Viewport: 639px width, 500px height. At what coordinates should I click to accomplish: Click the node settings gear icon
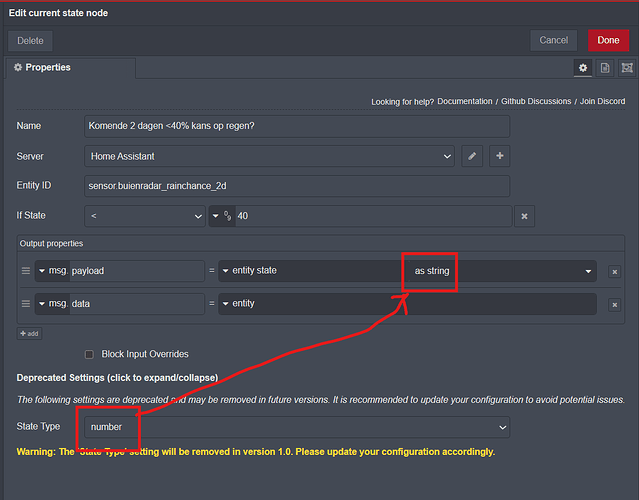click(583, 68)
